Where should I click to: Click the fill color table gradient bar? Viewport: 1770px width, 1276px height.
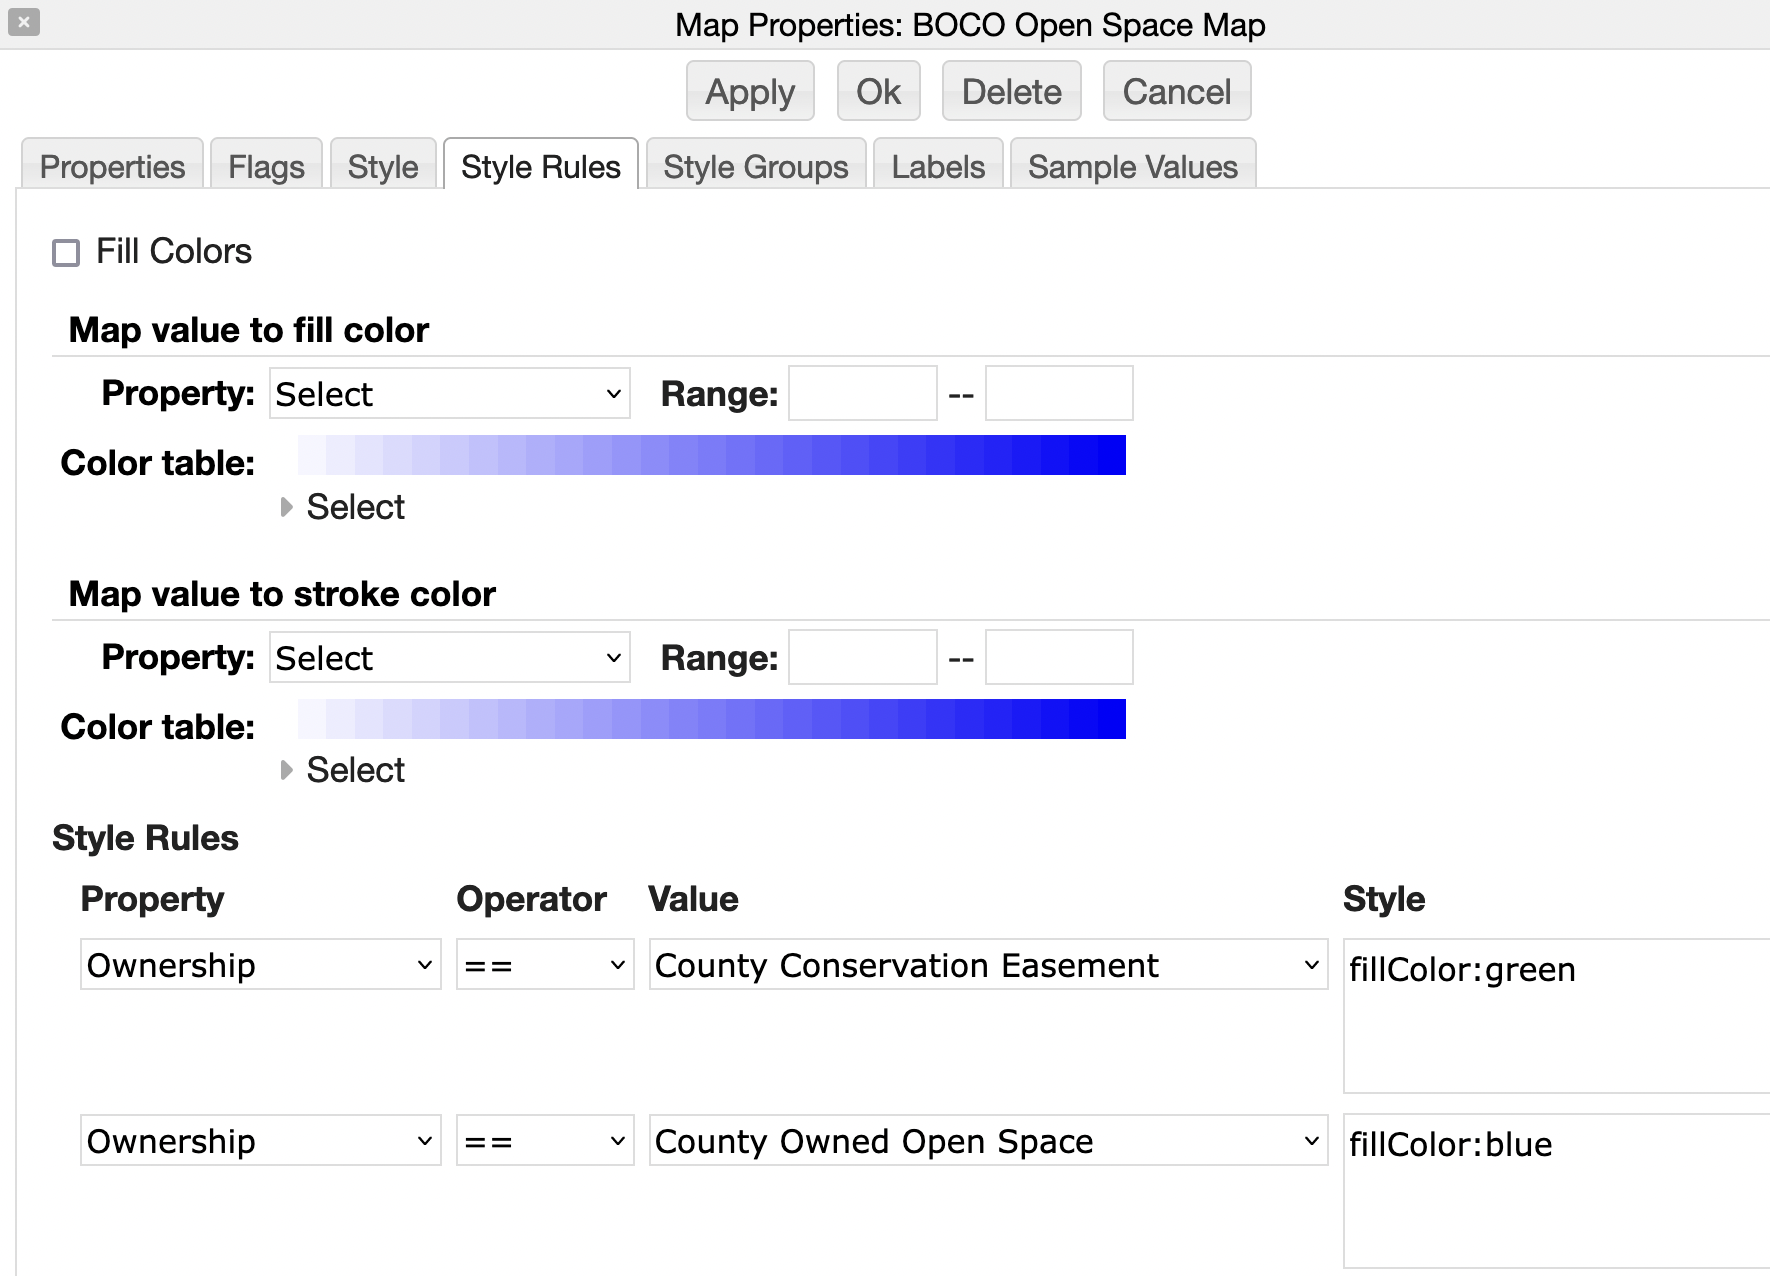click(711, 455)
